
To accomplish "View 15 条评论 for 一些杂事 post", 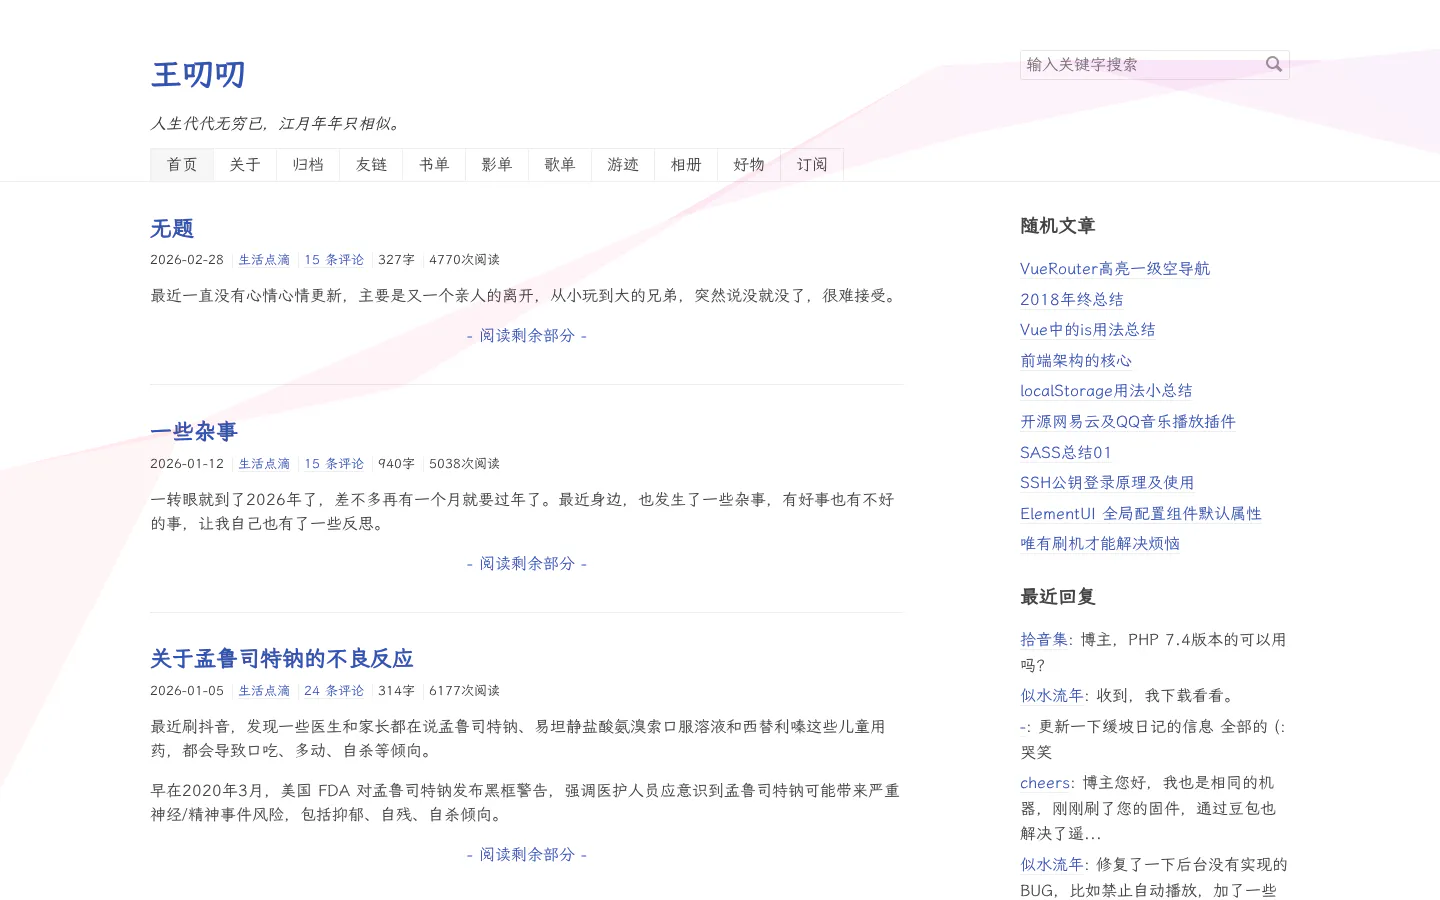I will pyautogui.click(x=334, y=464).
